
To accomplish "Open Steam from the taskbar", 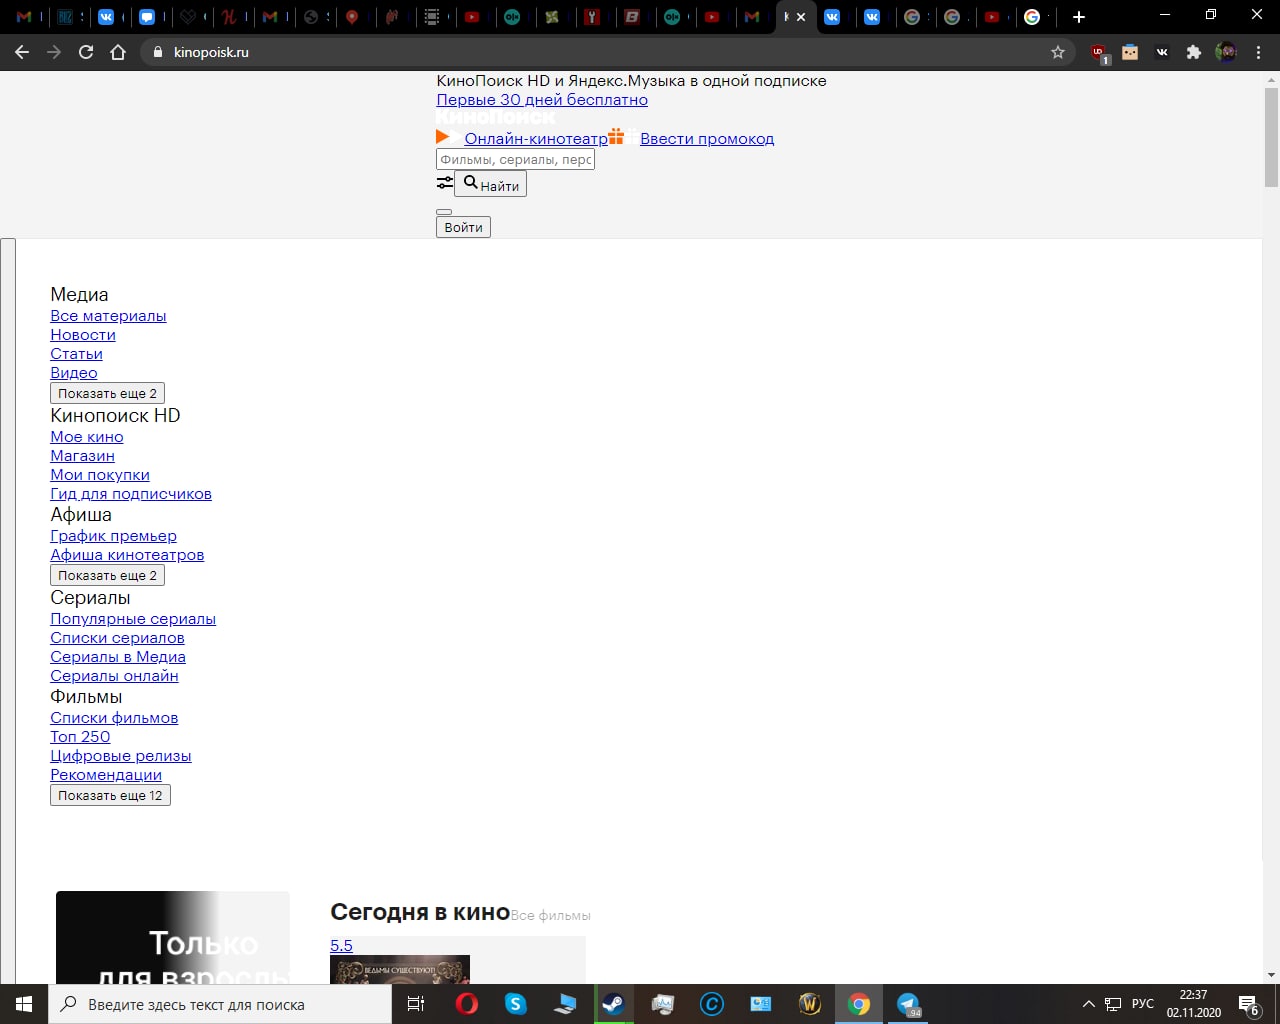I will tap(614, 1004).
